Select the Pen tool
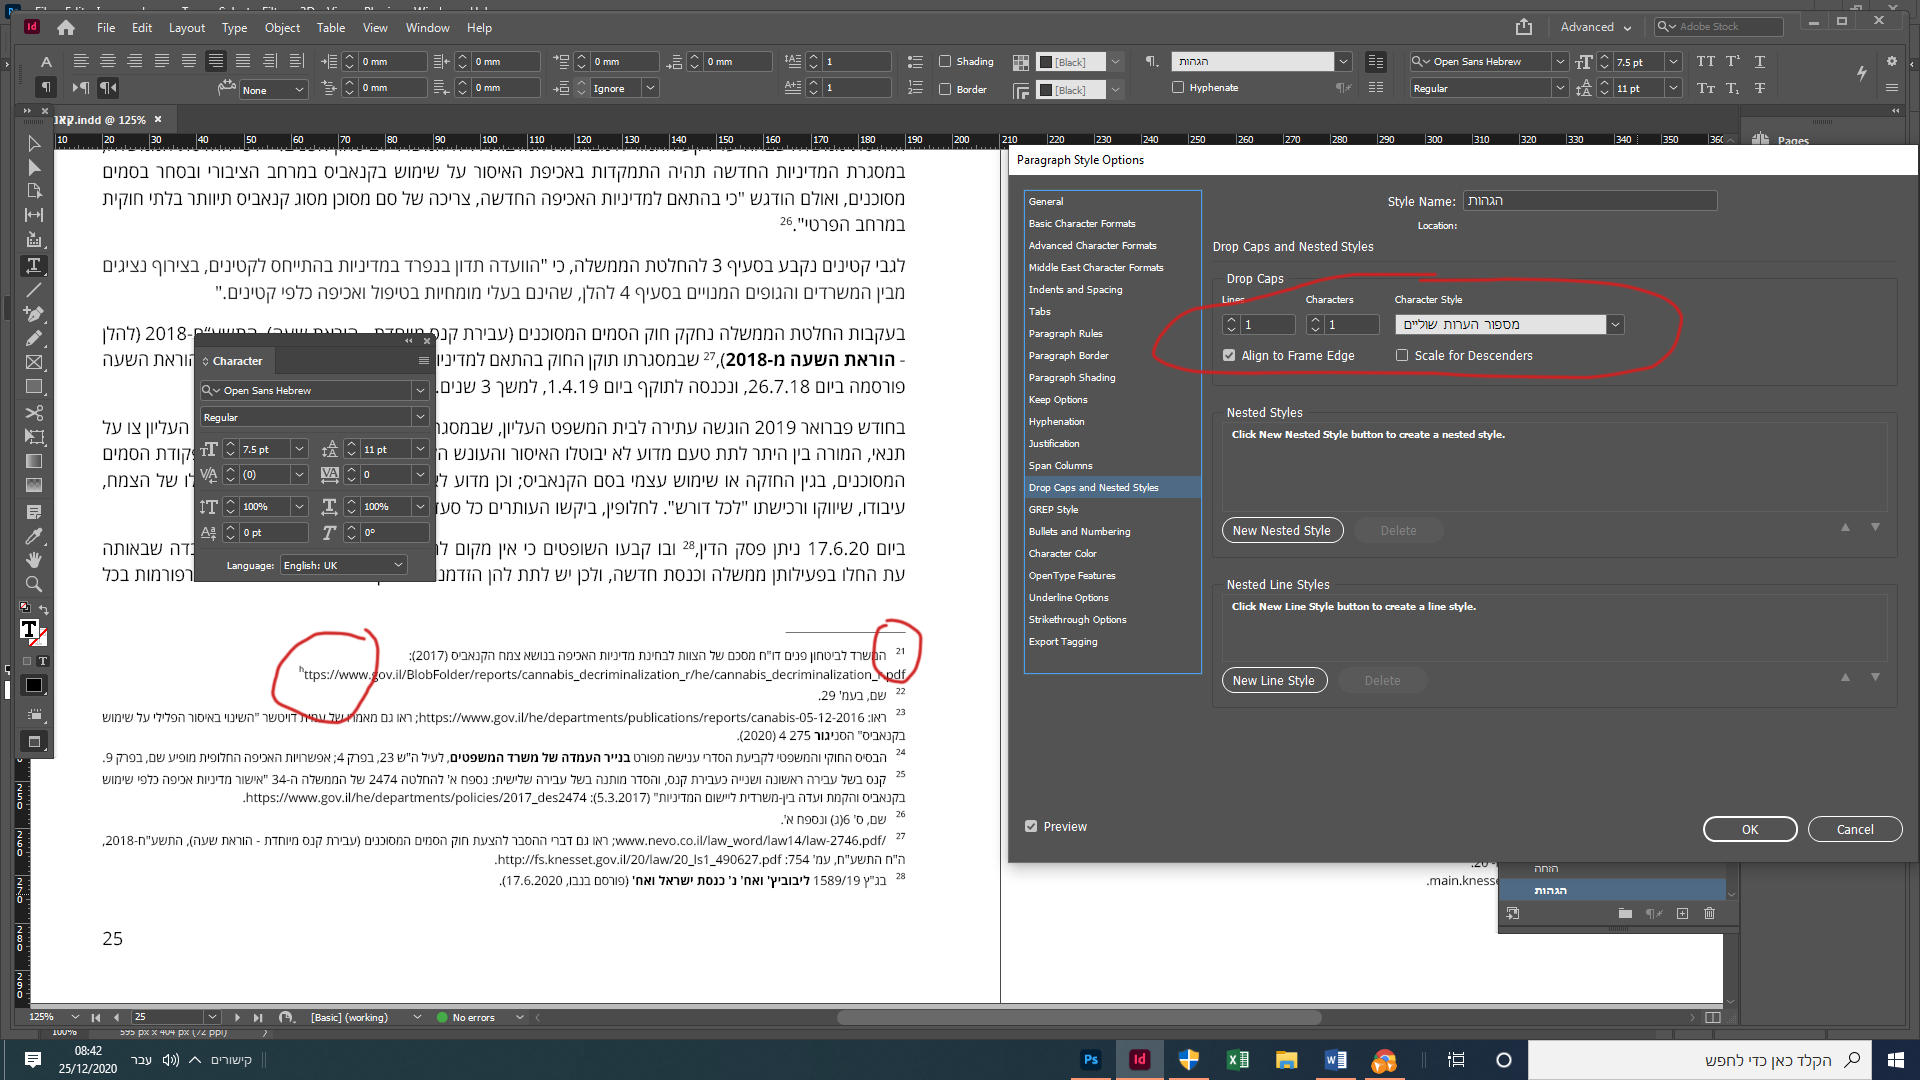The image size is (1920, 1080). click(33, 314)
